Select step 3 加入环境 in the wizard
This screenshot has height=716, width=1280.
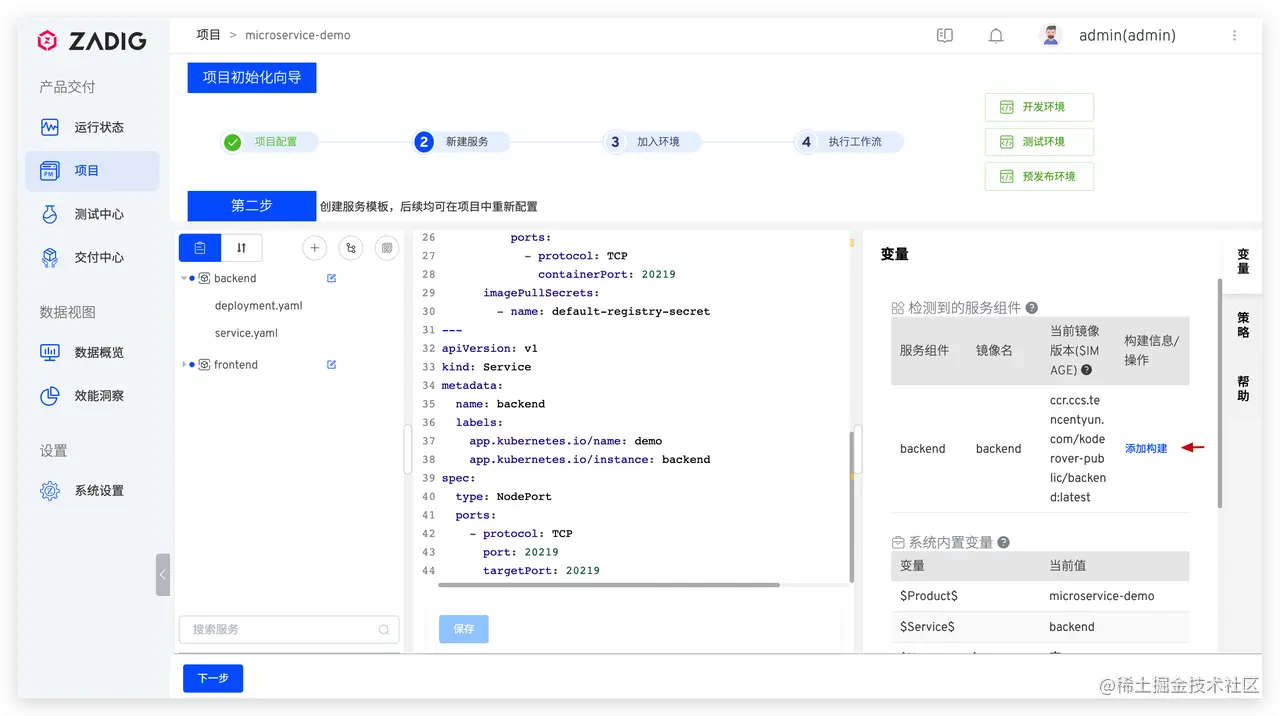652,142
